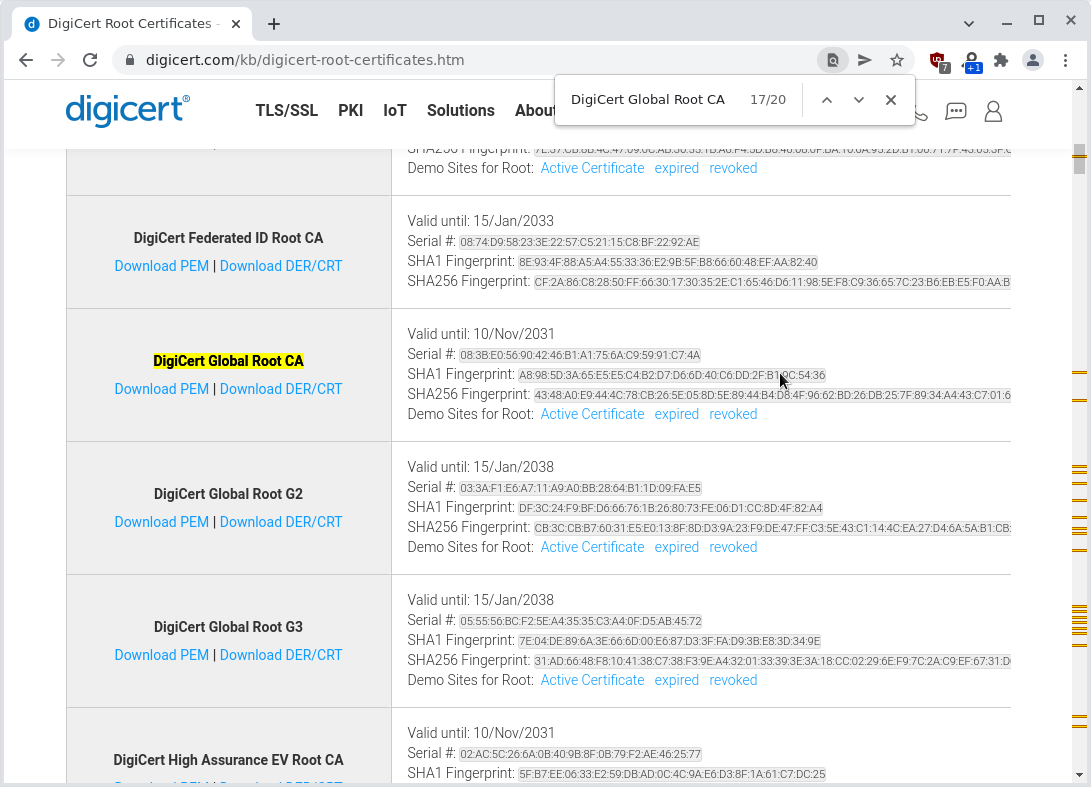Image resolution: width=1091 pixels, height=787 pixels.
Task: Open the uBlock Origin extension
Action: [x=939, y=61]
